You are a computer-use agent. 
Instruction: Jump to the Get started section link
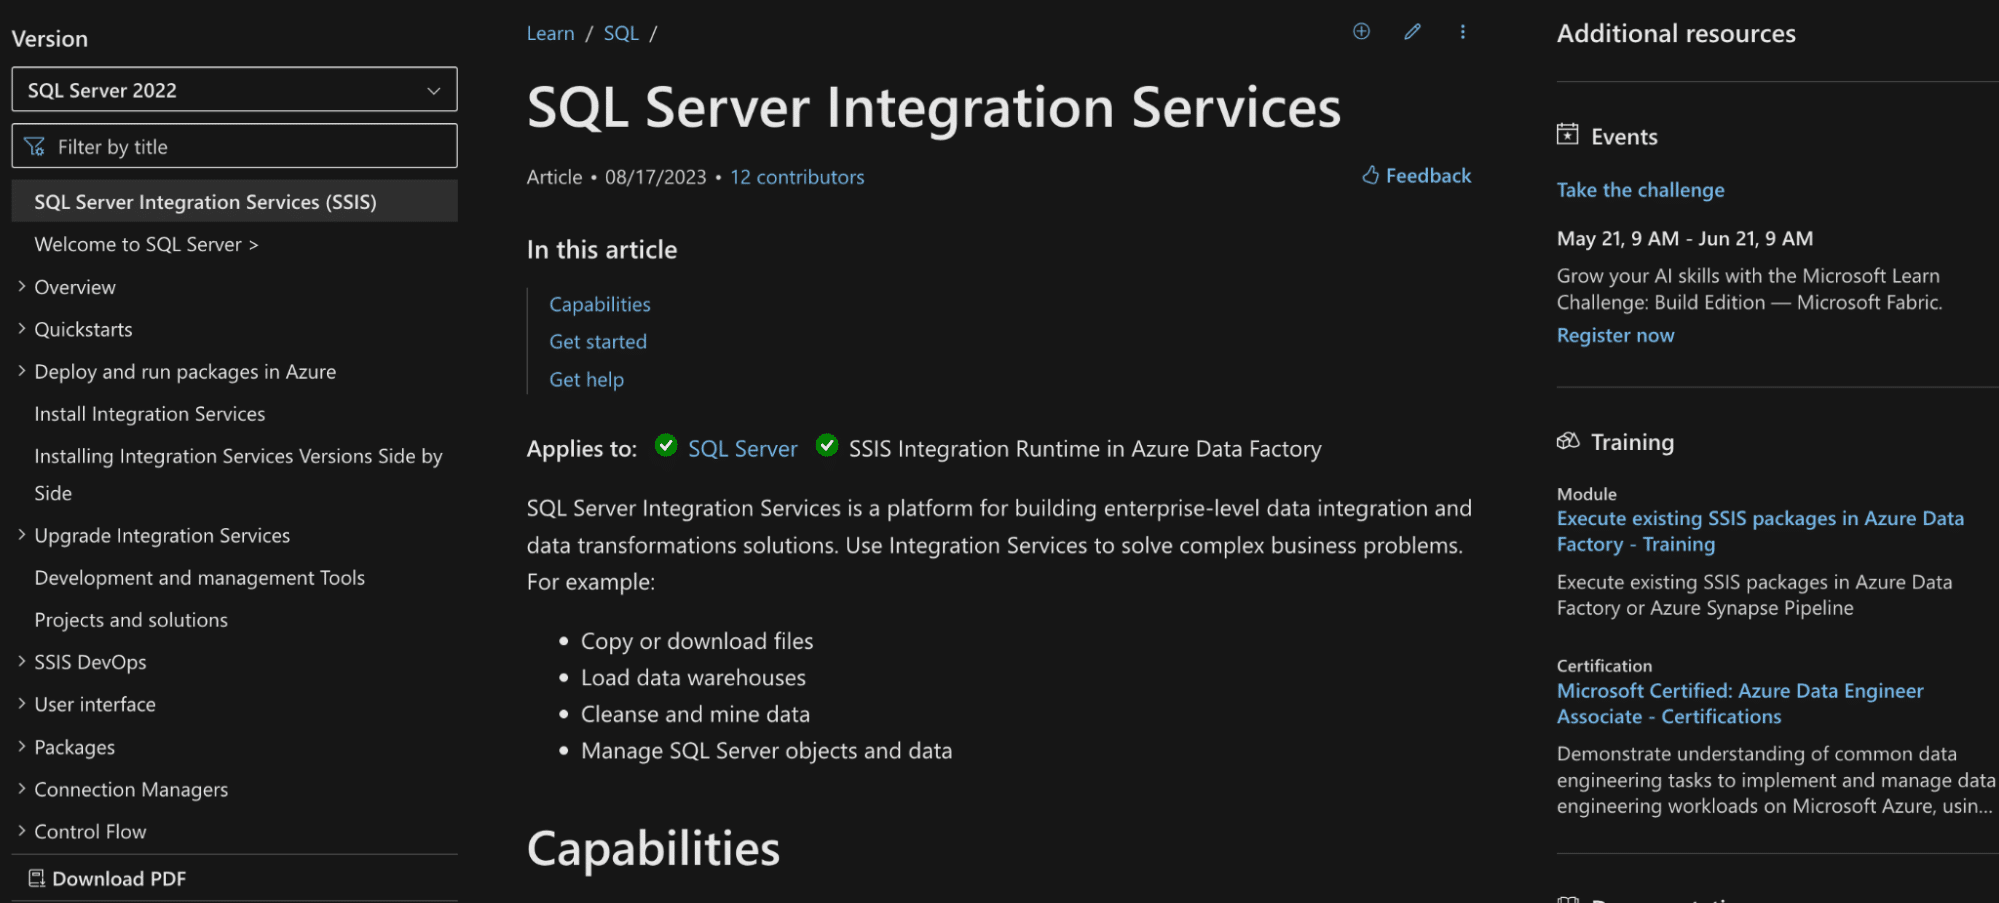[x=598, y=342]
